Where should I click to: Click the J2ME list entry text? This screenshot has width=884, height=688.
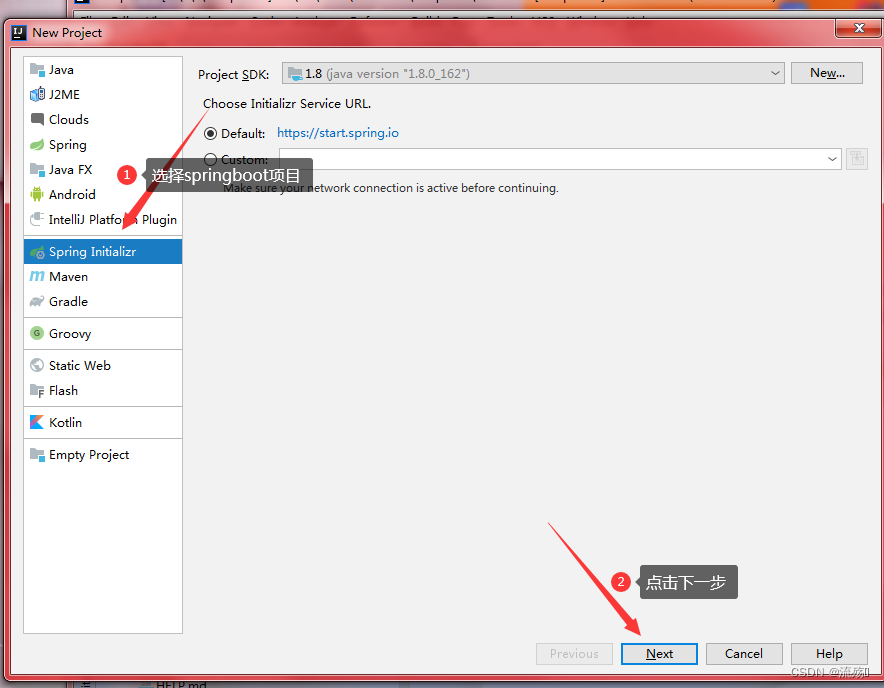[x=64, y=95]
